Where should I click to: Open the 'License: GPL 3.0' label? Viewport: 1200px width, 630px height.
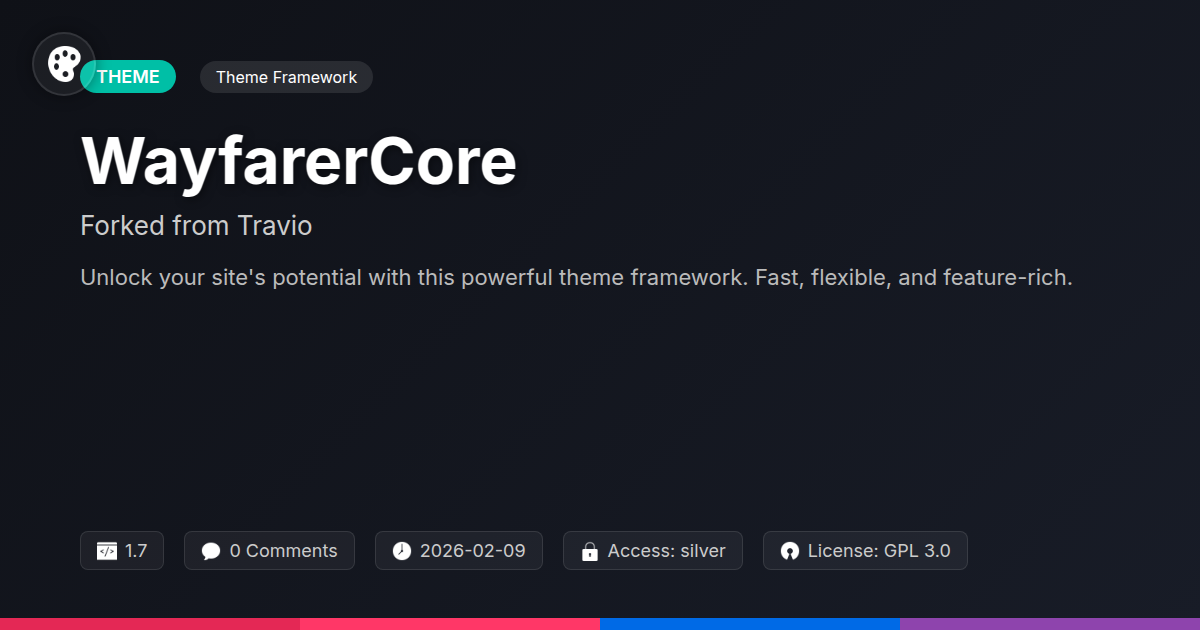(879, 551)
